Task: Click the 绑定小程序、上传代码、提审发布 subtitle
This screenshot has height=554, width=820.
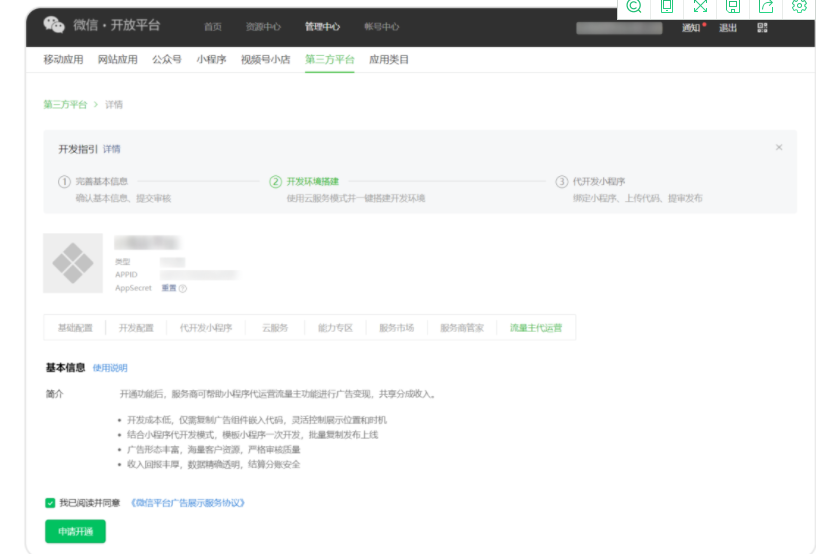Action: (637, 198)
